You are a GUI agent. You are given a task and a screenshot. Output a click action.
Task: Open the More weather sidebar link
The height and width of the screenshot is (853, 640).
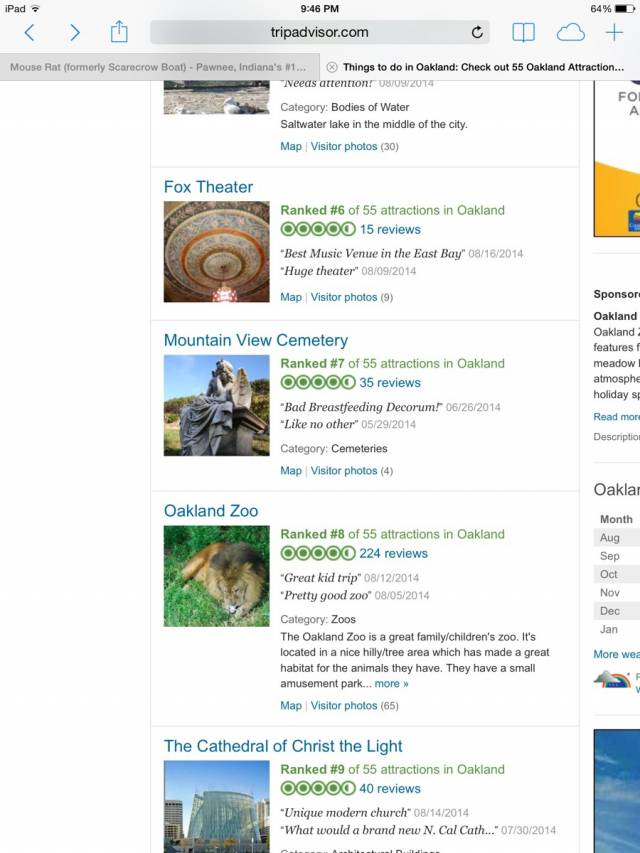coord(617,654)
